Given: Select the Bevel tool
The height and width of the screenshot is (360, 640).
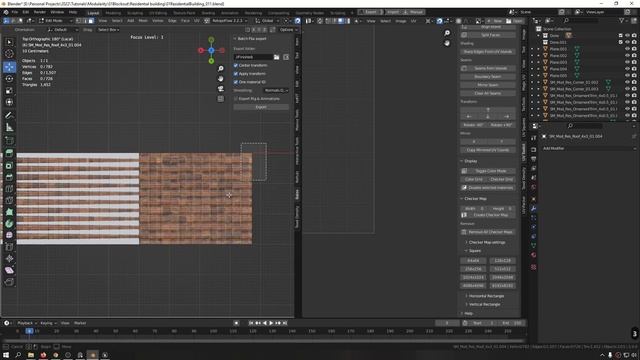Looking at the screenshot, I should tap(9, 177).
